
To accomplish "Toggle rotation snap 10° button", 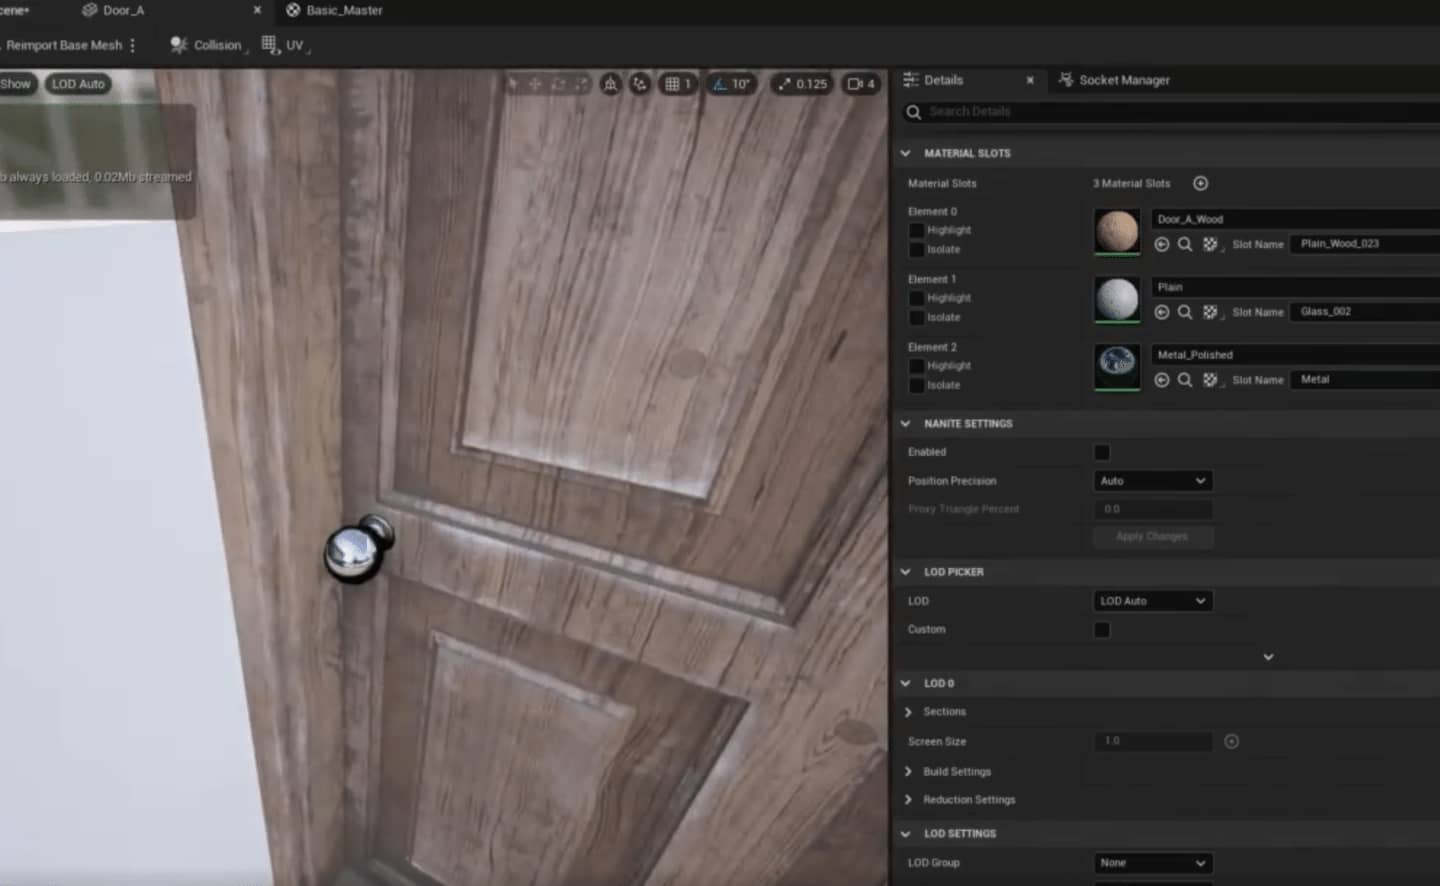I will click(x=731, y=84).
